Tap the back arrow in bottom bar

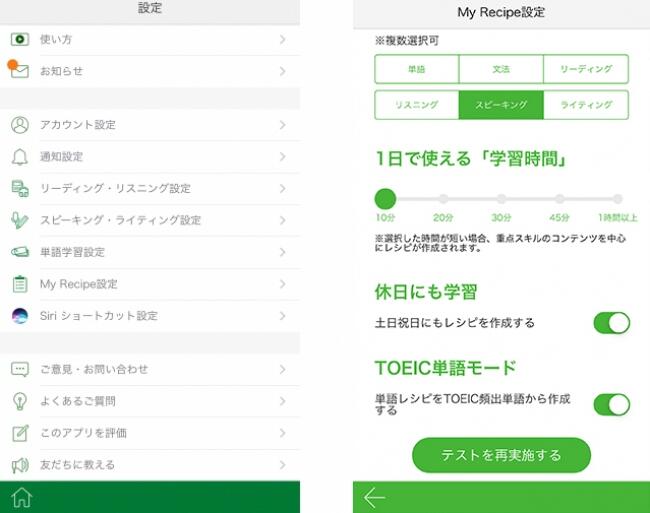point(375,497)
